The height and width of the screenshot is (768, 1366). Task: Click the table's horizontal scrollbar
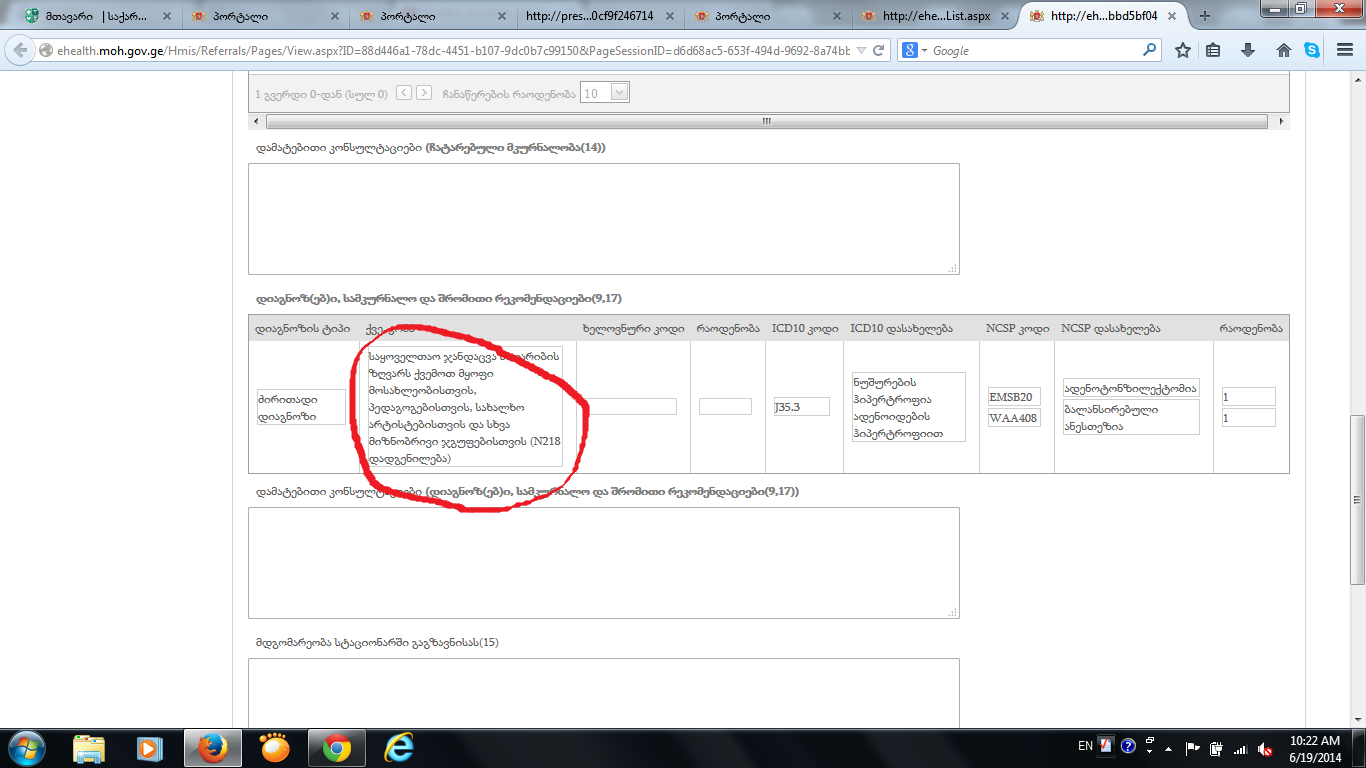[x=767, y=121]
